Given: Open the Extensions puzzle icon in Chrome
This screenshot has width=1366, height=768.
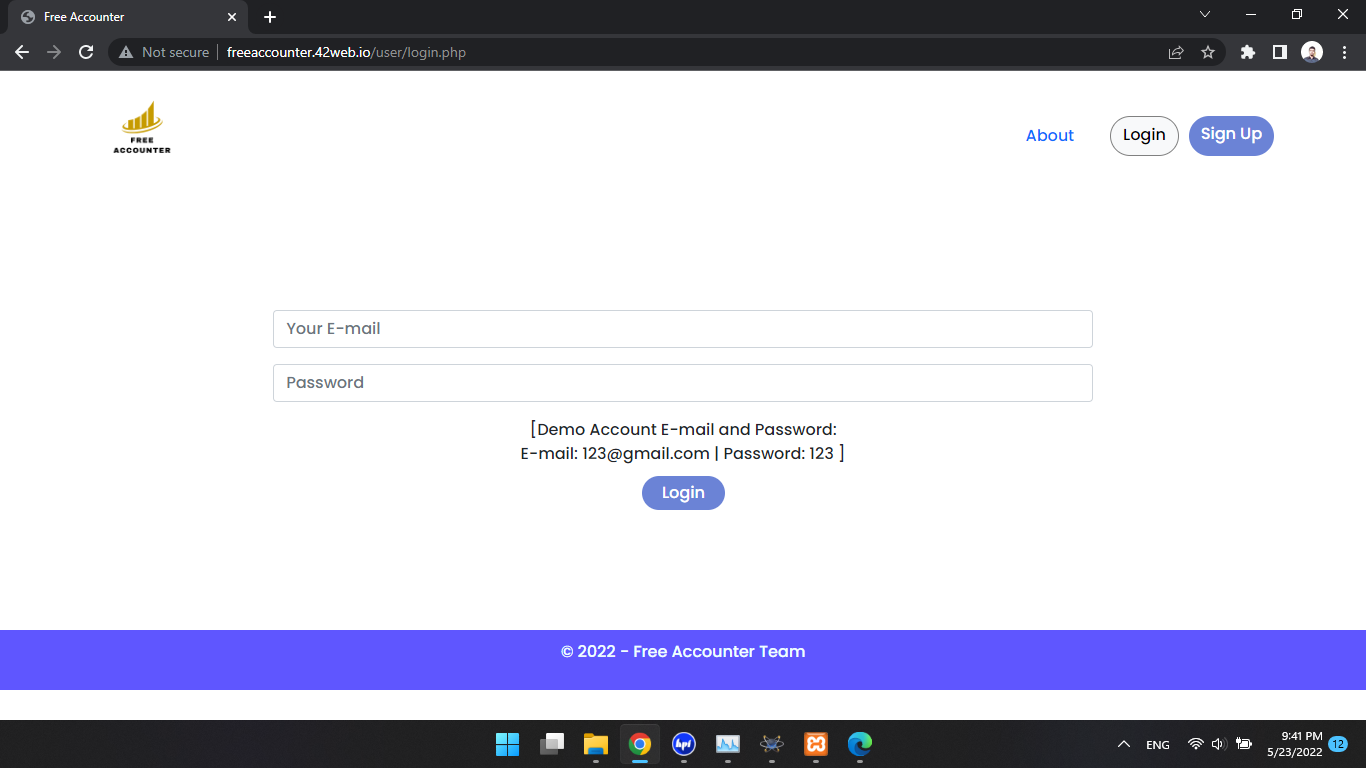Looking at the screenshot, I should (1247, 51).
